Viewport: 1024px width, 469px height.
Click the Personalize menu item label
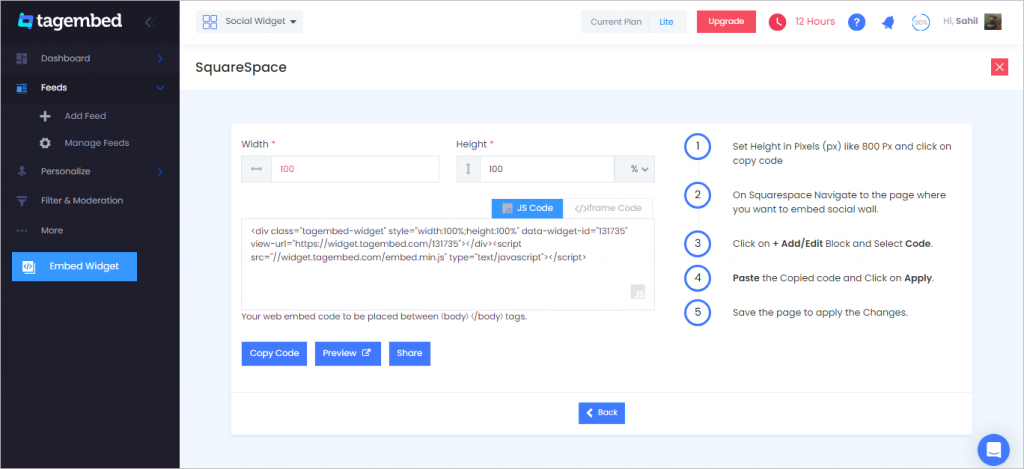point(65,172)
